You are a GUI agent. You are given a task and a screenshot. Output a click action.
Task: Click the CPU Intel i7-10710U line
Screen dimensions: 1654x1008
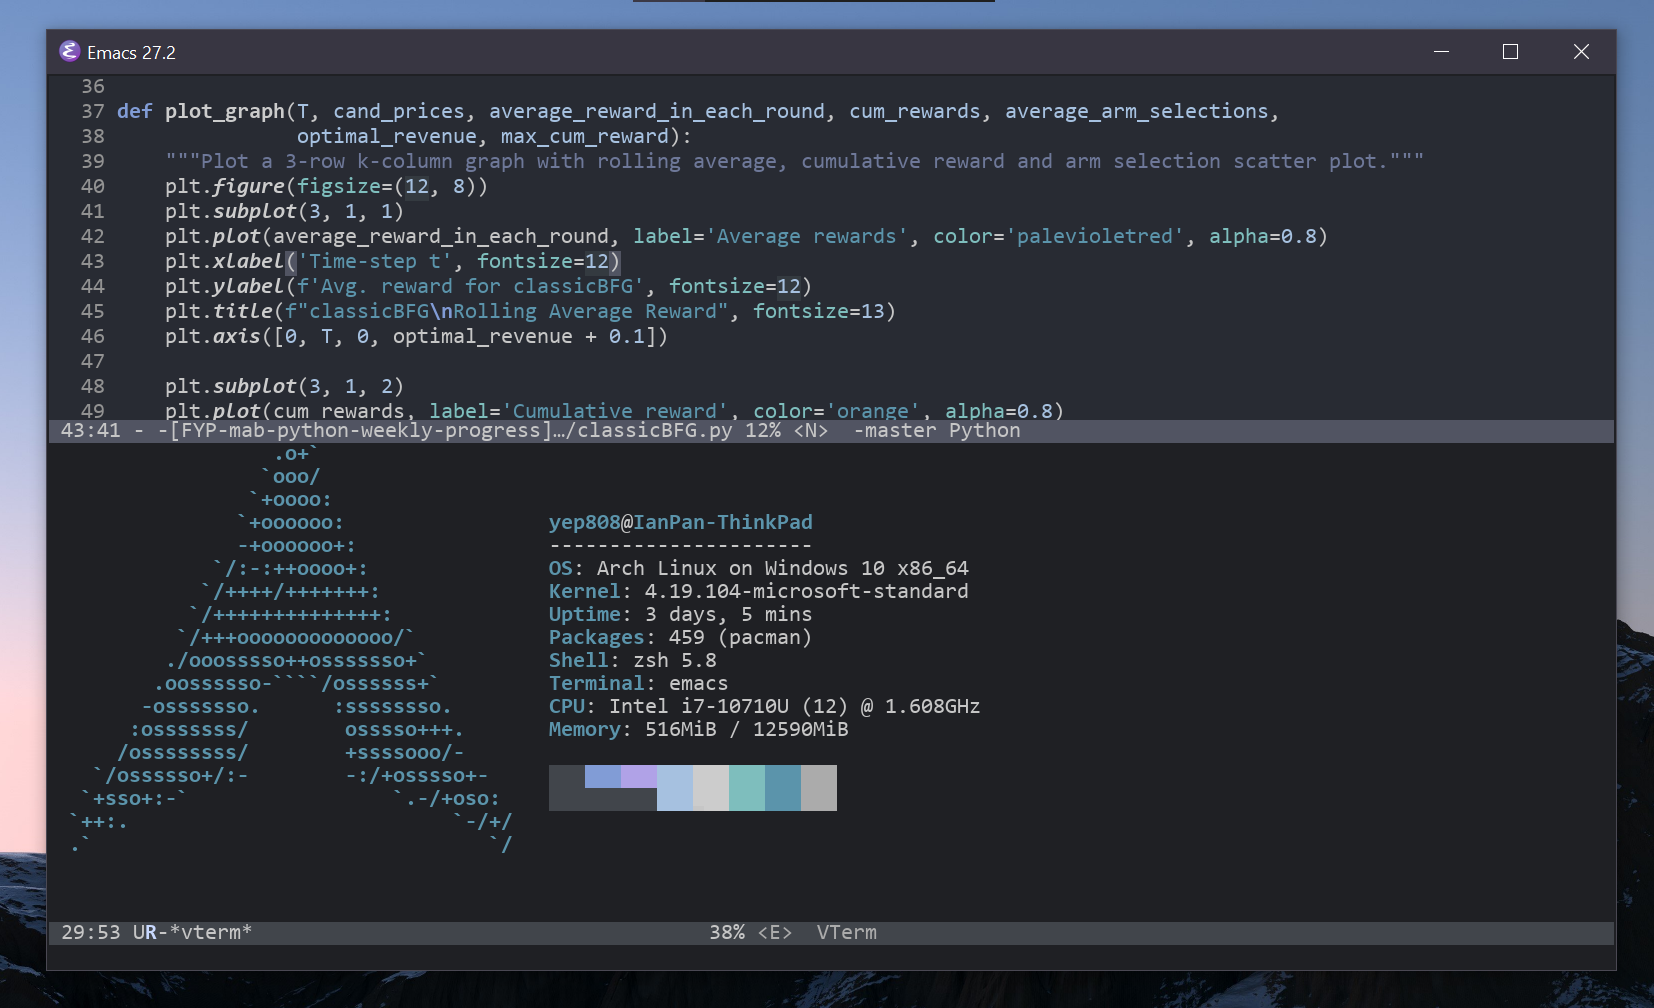point(764,706)
